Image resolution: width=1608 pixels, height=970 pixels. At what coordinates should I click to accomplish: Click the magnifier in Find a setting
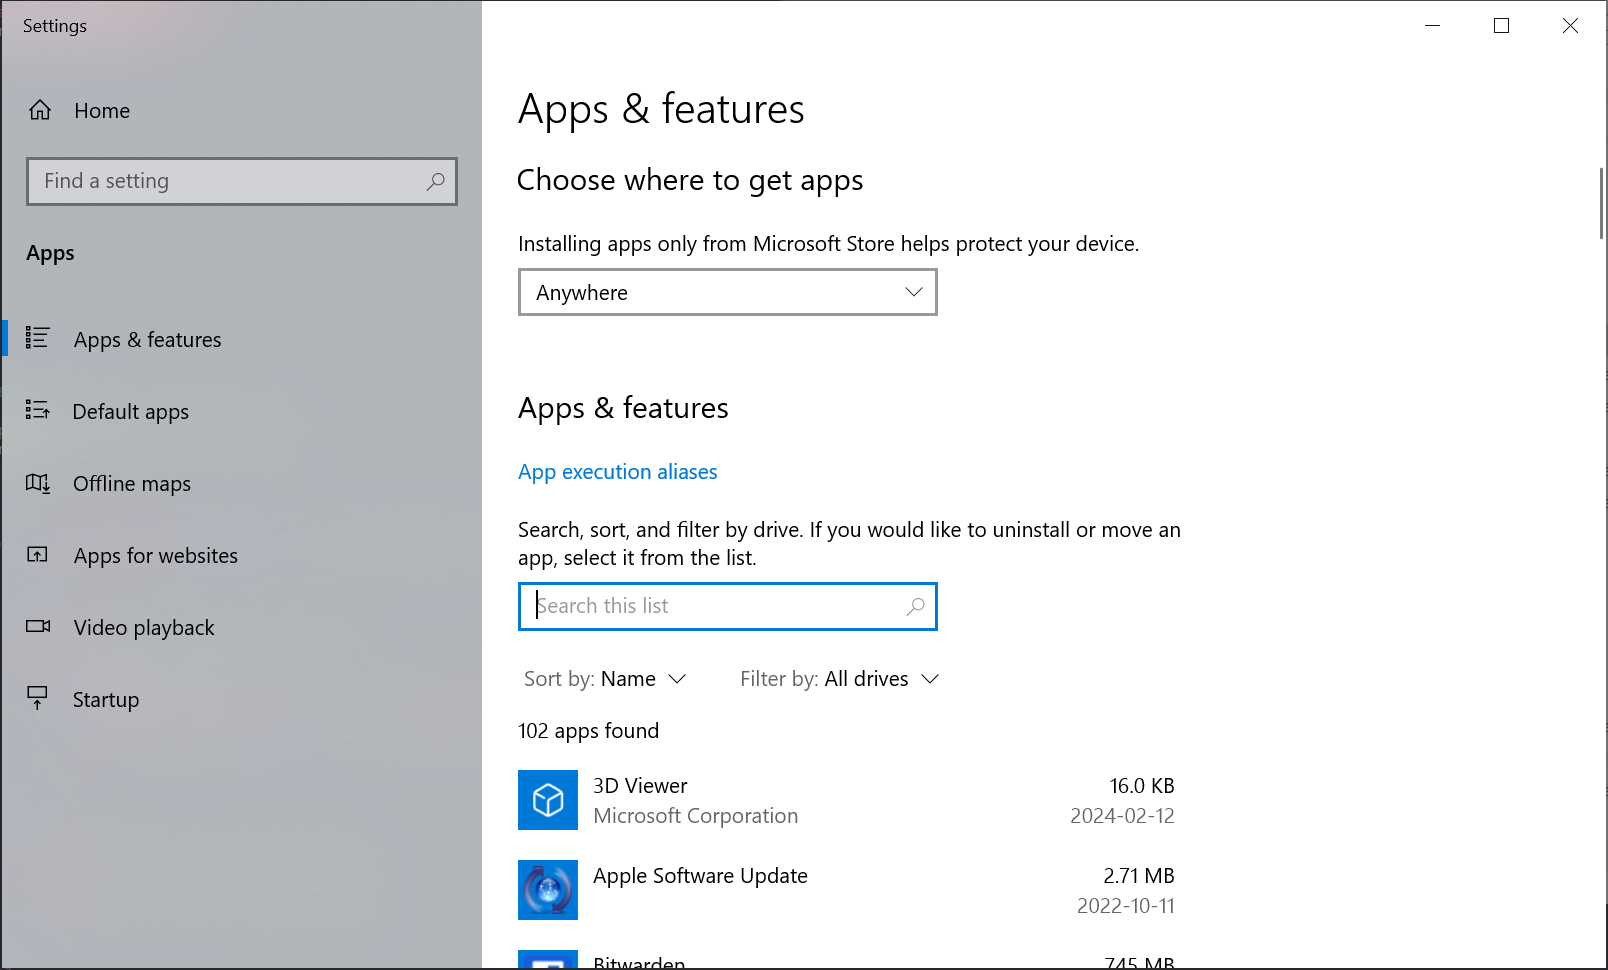coord(435,181)
